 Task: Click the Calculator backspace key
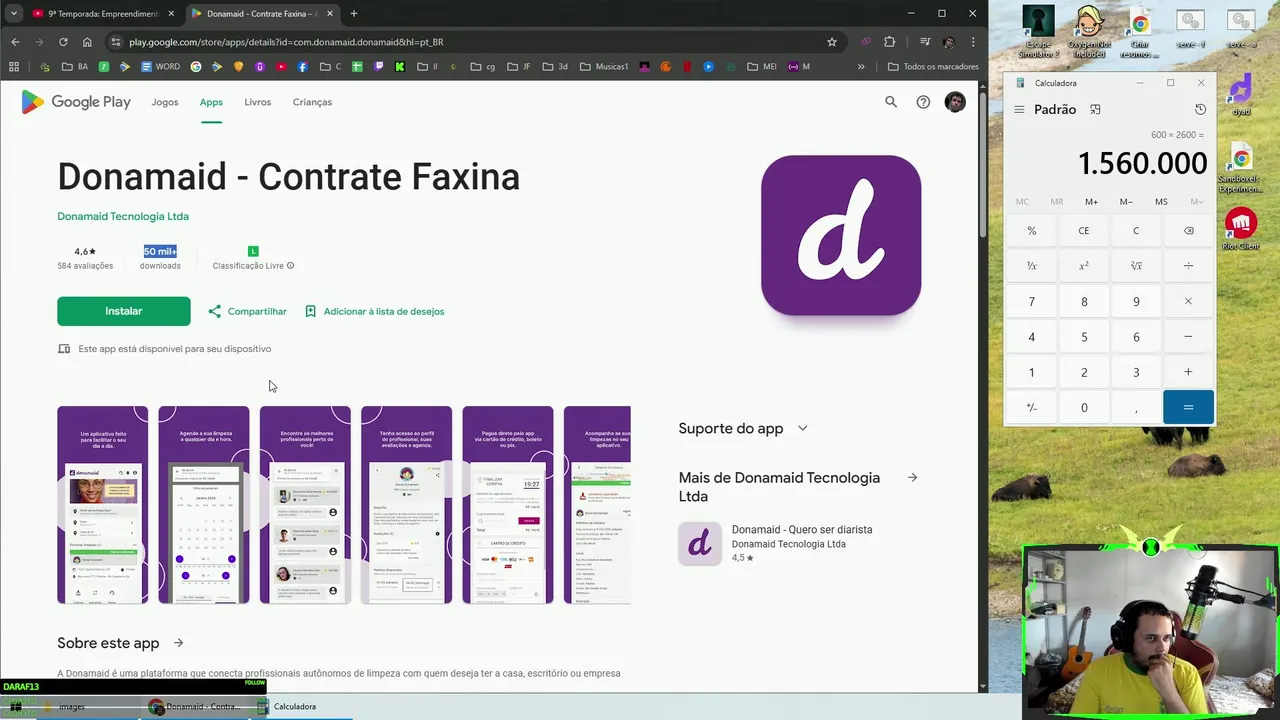1188,231
